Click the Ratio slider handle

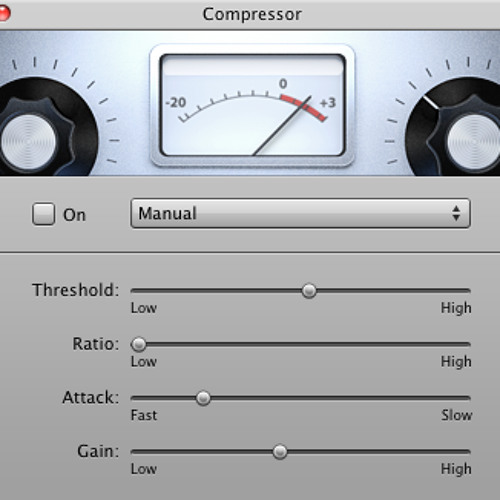coord(139,344)
